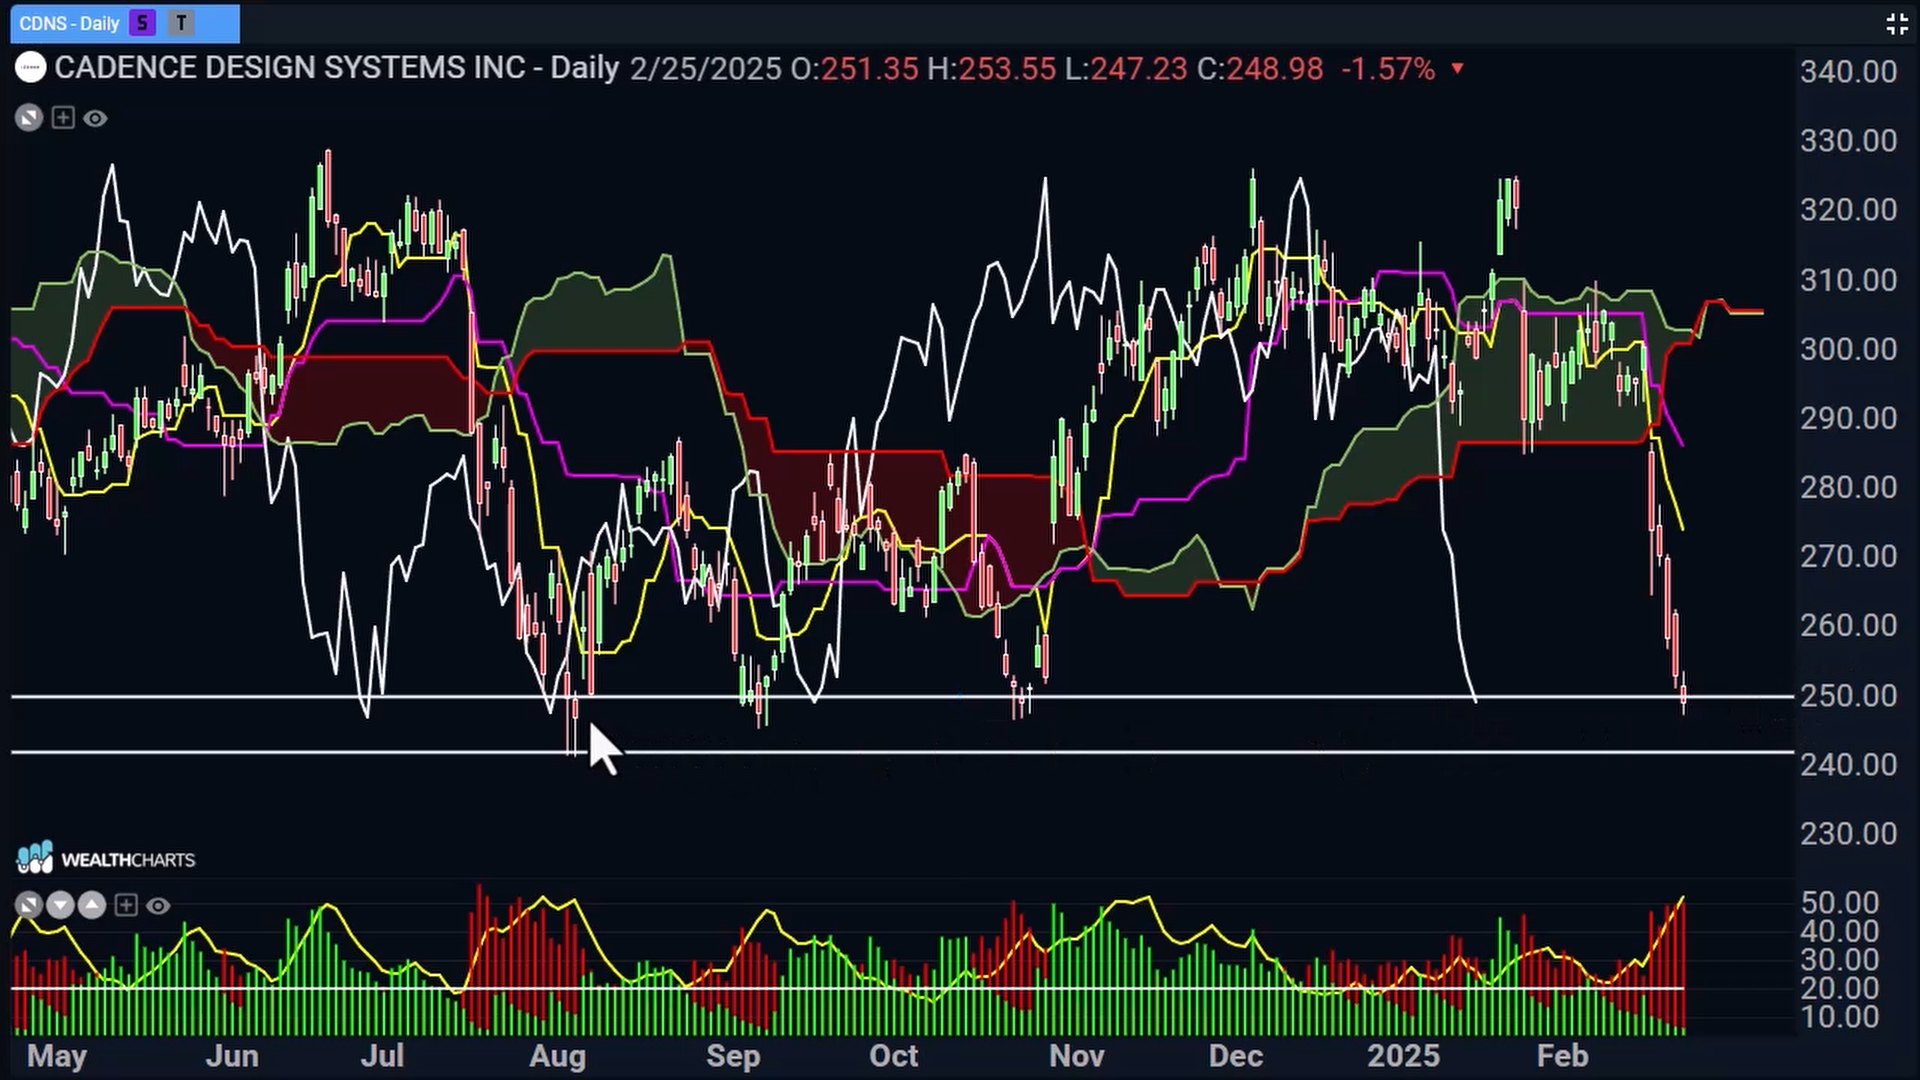Click the Nov label on time axis

(1077, 1056)
